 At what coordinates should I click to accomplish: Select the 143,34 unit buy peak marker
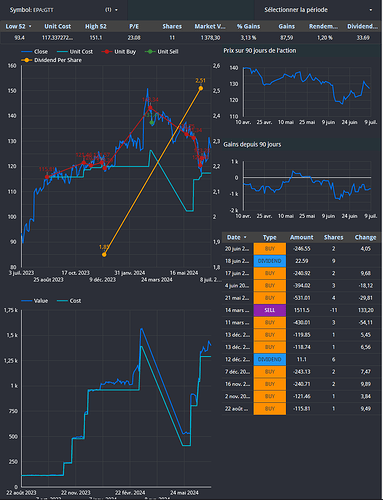(150, 108)
